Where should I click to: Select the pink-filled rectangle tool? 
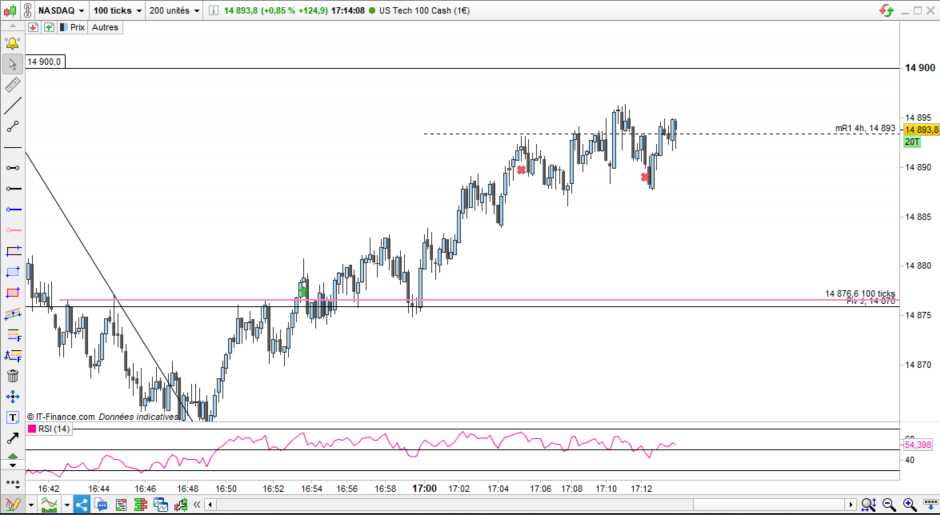12,251
